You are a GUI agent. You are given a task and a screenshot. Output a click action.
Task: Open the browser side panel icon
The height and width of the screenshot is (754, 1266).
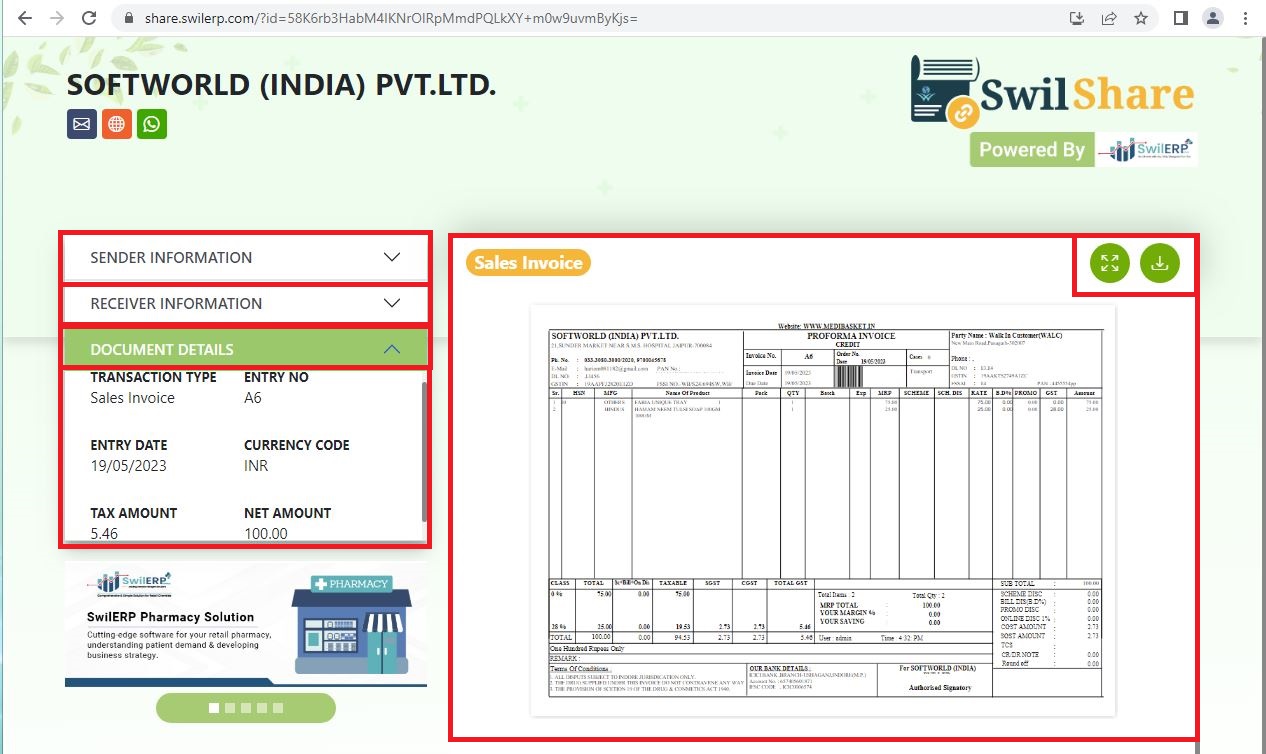tap(1181, 18)
